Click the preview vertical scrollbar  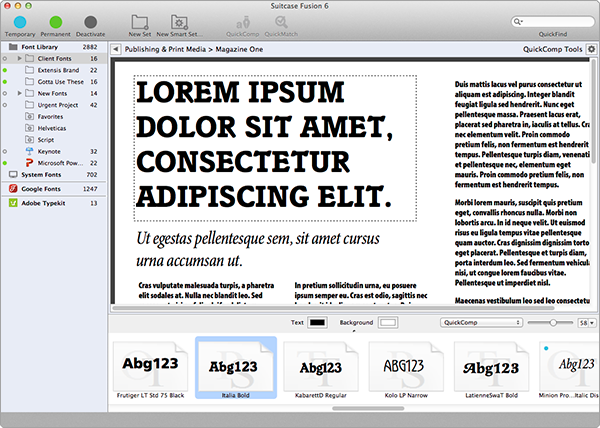[594, 111]
